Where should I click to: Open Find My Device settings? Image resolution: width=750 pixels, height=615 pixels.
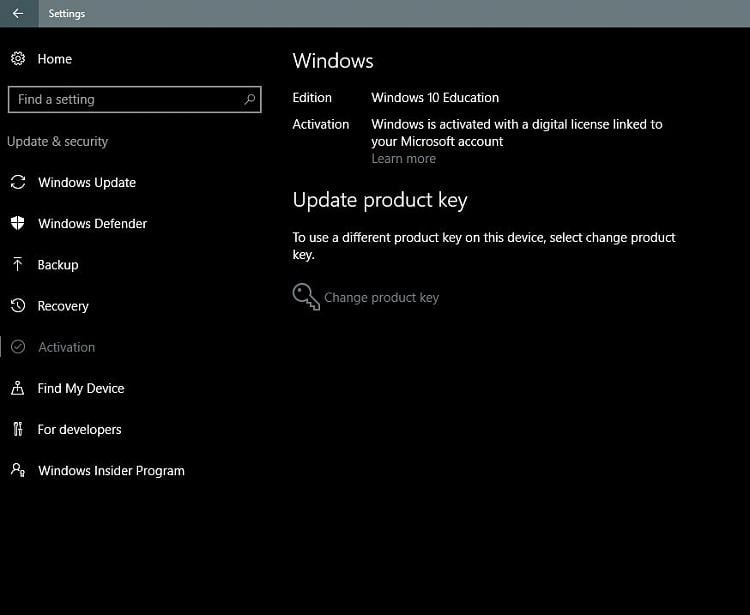(81, 388)
